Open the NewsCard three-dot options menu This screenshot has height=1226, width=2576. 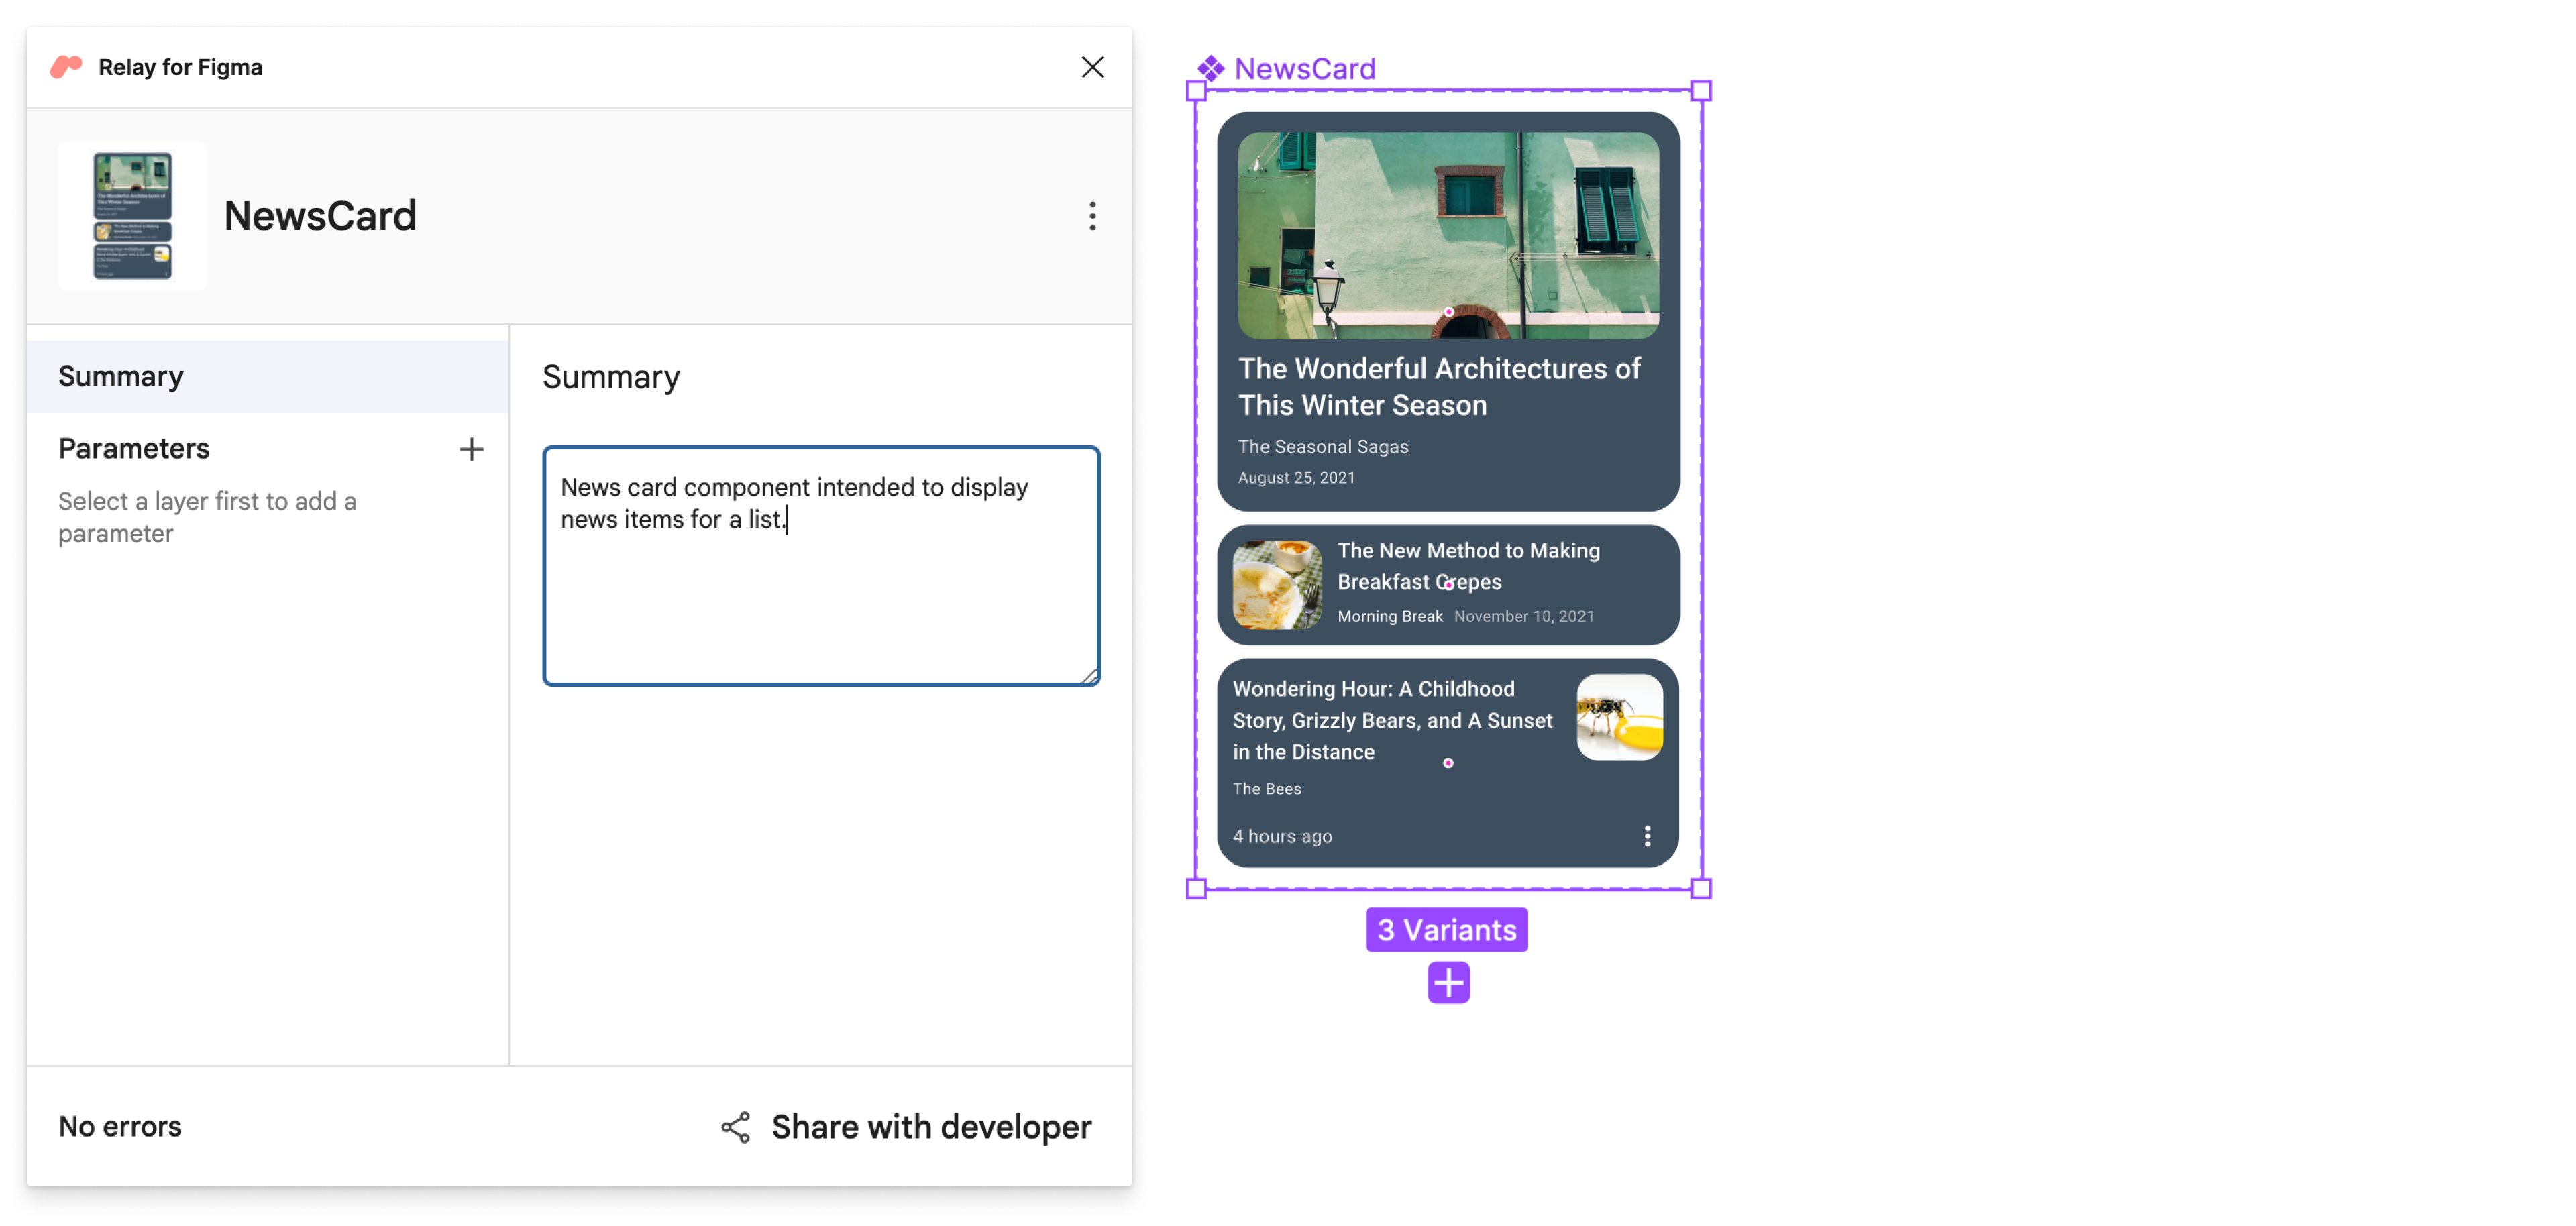pos(1092,216)
